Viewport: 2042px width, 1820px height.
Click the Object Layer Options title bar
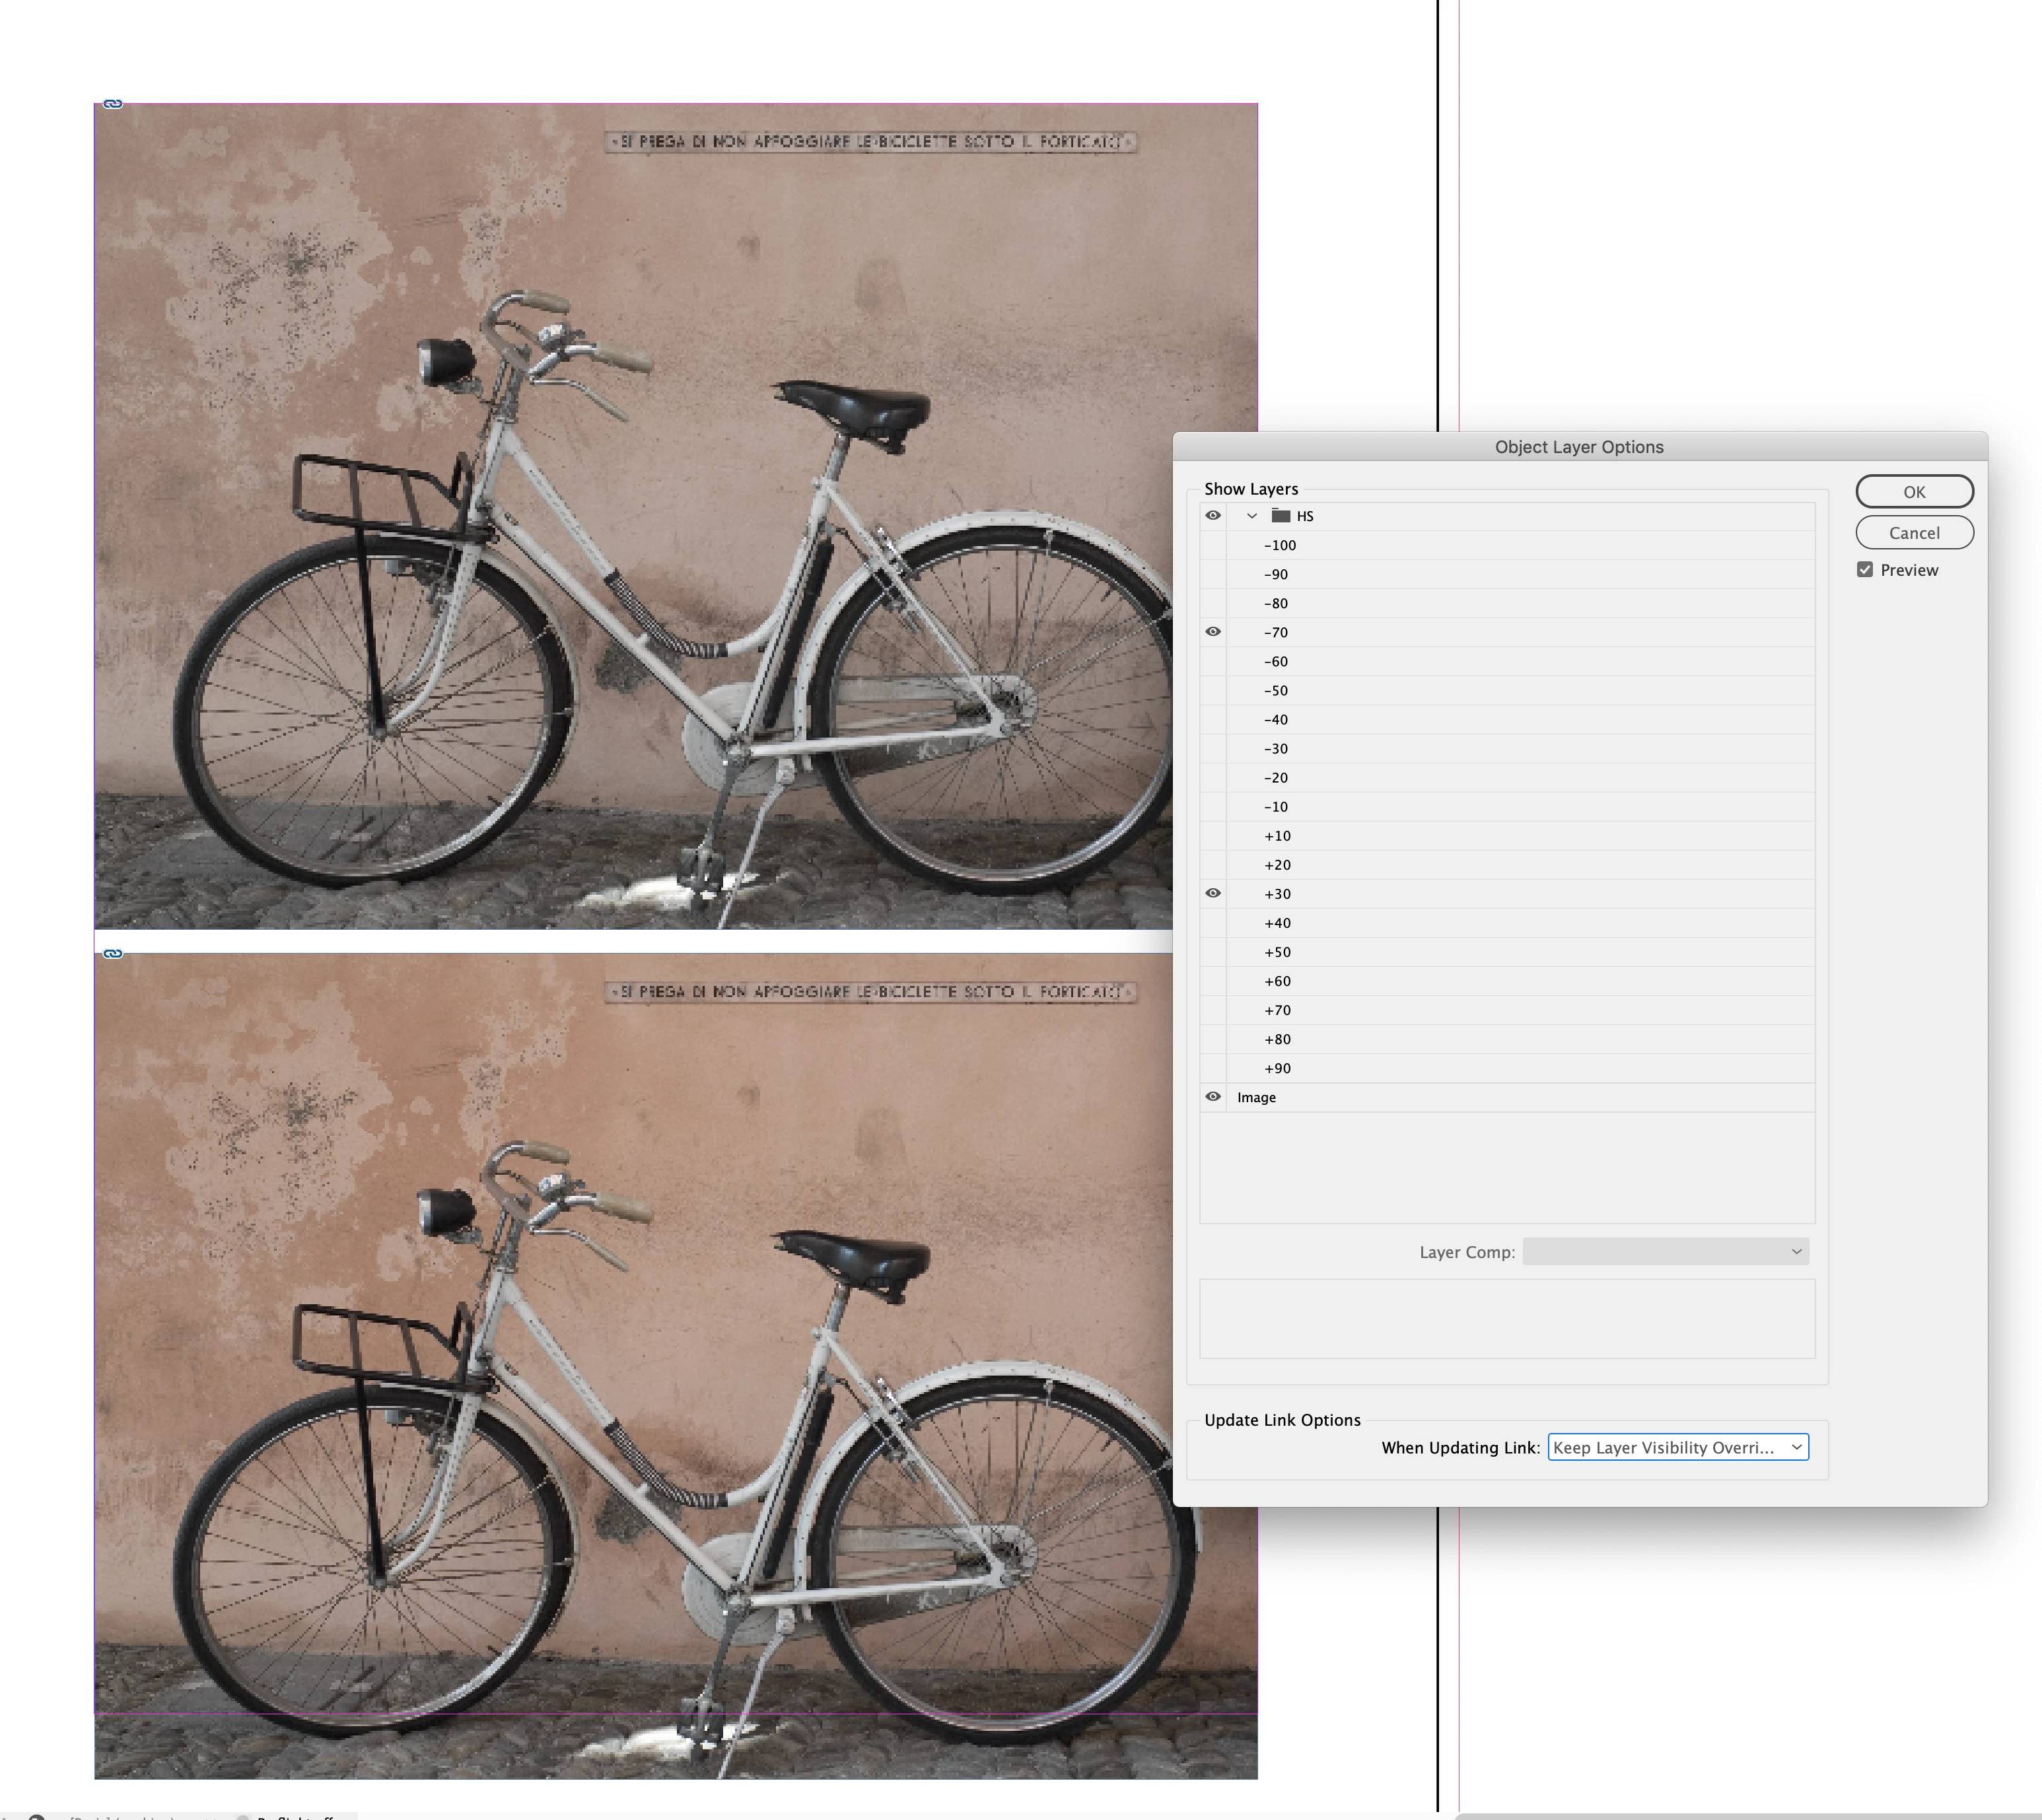pyautogui.click(x=1579, y=447)
